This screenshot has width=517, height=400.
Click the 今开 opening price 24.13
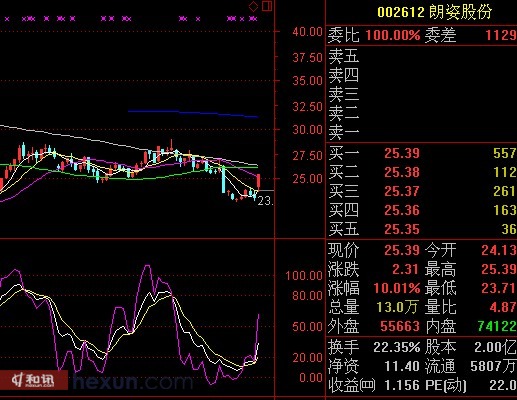click(499, 250)
